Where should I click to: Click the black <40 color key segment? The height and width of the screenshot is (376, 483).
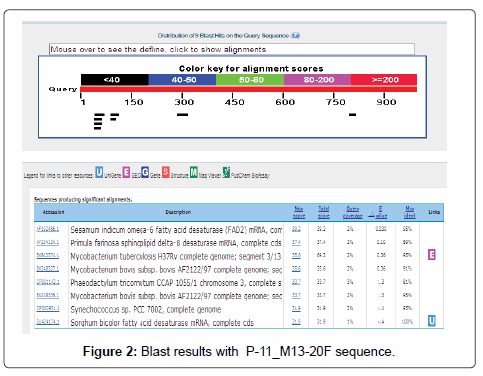tap(115, 80)
